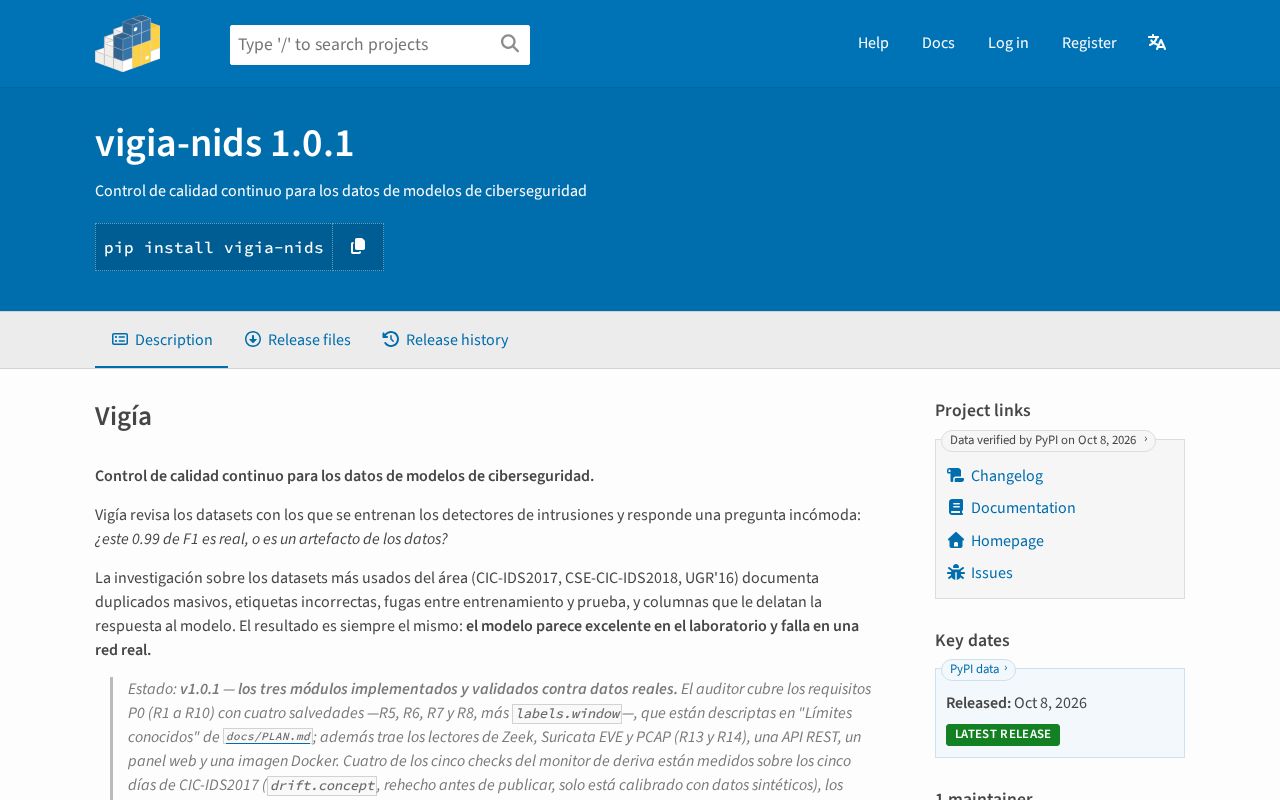Open the language selector icon

[x=1157, y=42]
